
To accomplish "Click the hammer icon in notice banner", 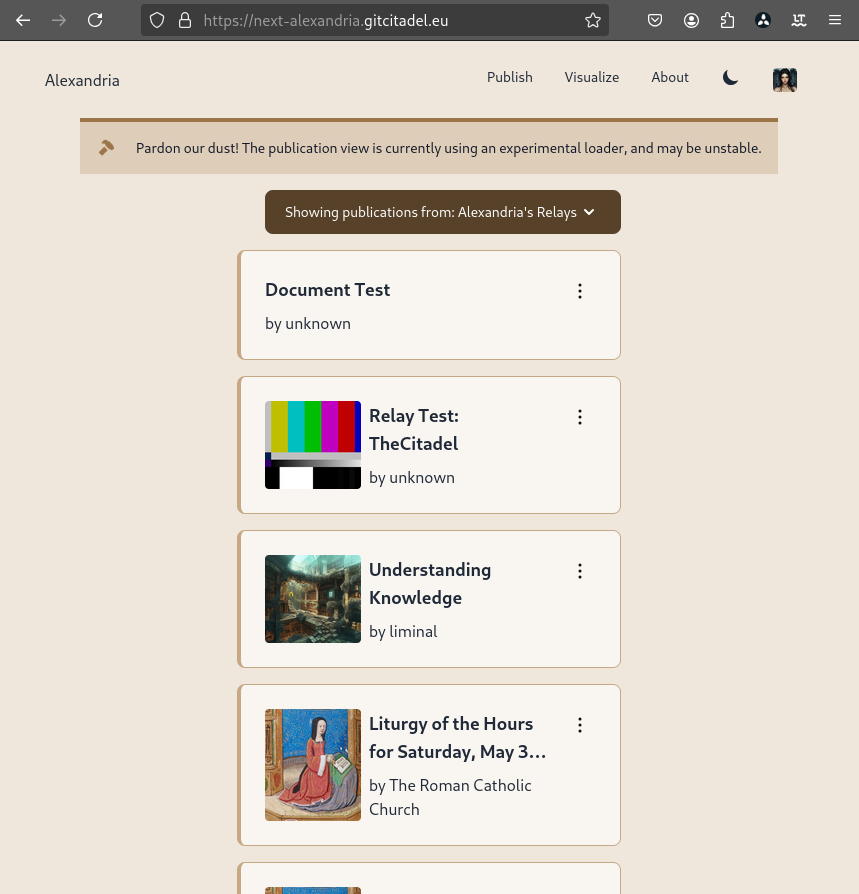I will [107, 148].
